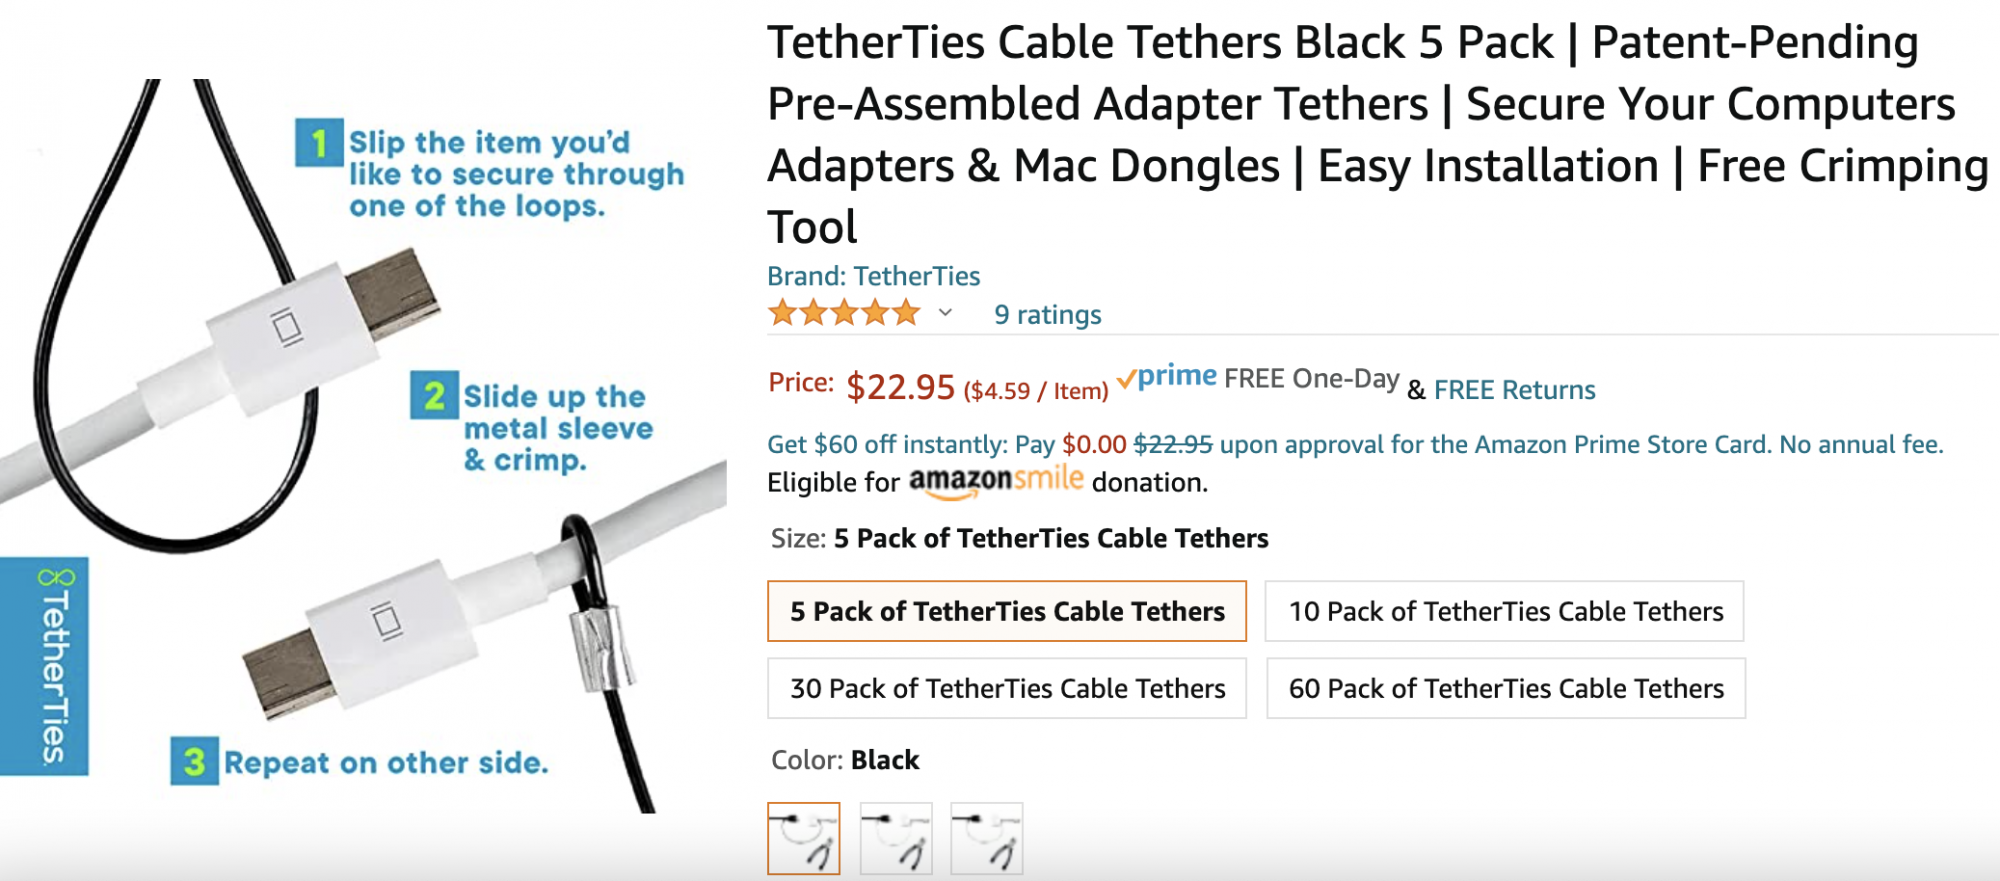Select the 5 Pack of TetherTies Cable Tethers
Viewport: 2000px width, 881px height.
click(1005, 610)
